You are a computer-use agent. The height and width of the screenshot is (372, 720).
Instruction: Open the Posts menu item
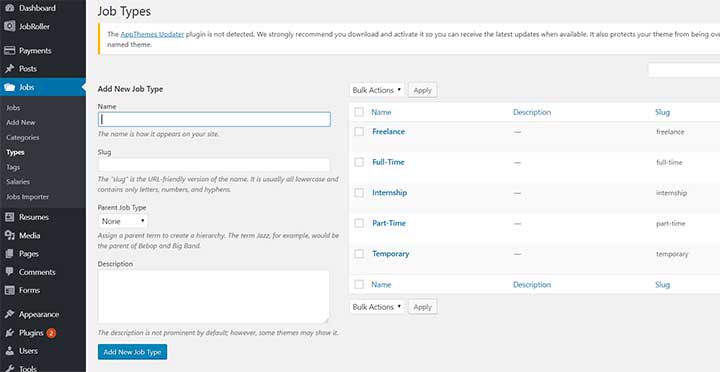[x=28, y=69]
